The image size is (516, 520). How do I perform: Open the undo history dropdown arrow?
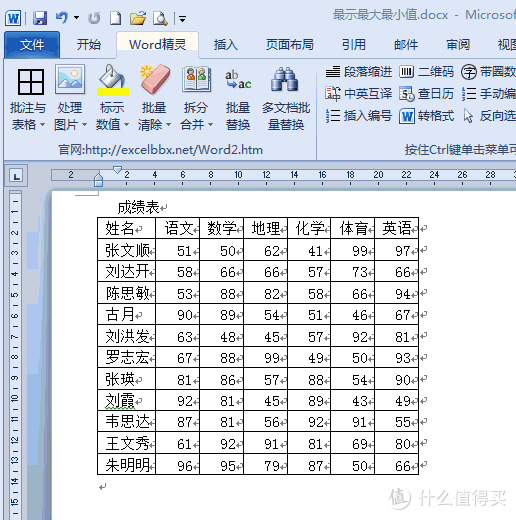tap(77, 18)
